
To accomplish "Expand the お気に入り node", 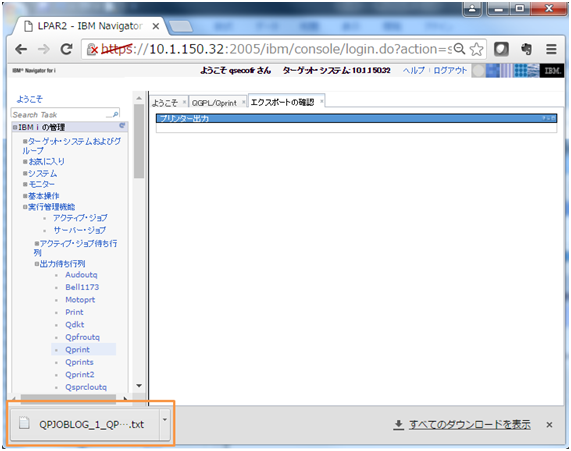I will [25, 161].
